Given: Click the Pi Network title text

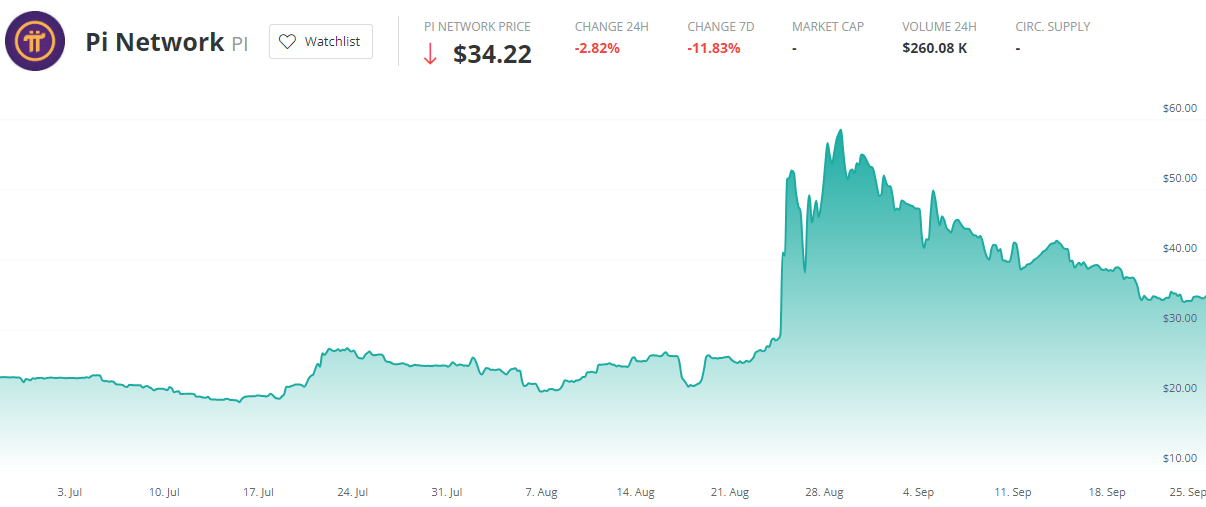Looking at the screenshot, I should point(154,42).
